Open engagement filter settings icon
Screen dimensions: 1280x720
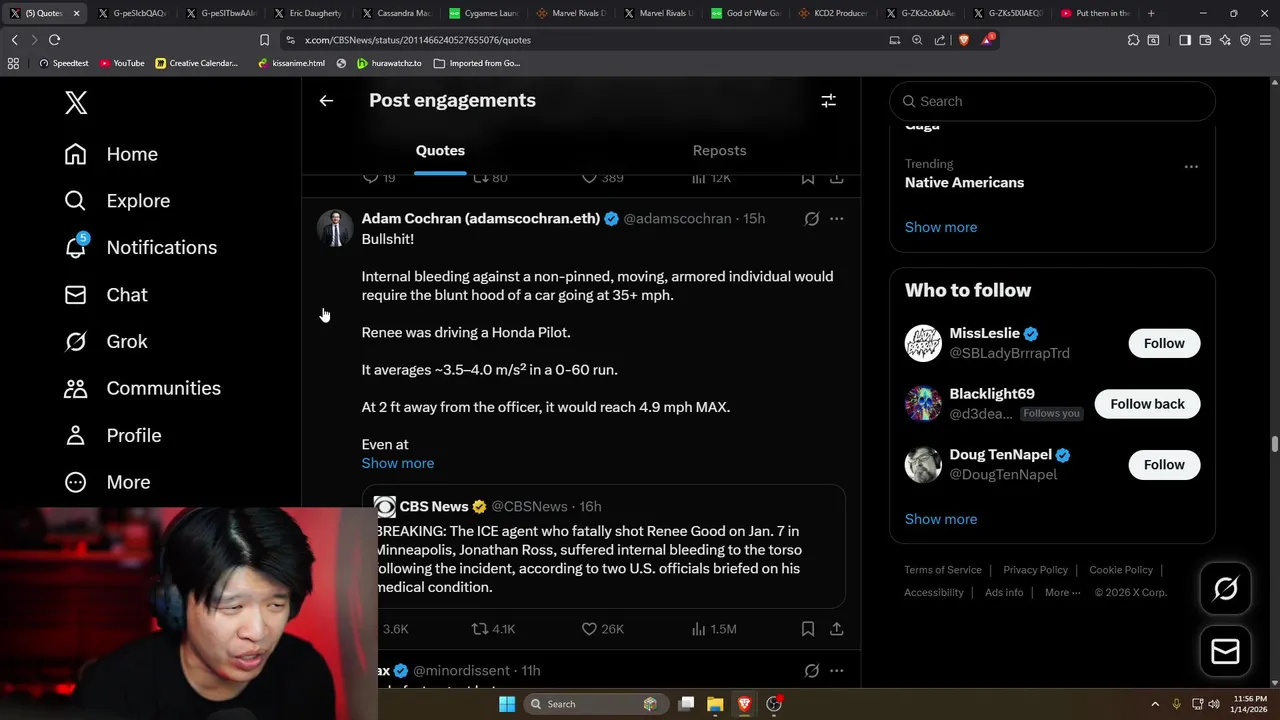828,101
